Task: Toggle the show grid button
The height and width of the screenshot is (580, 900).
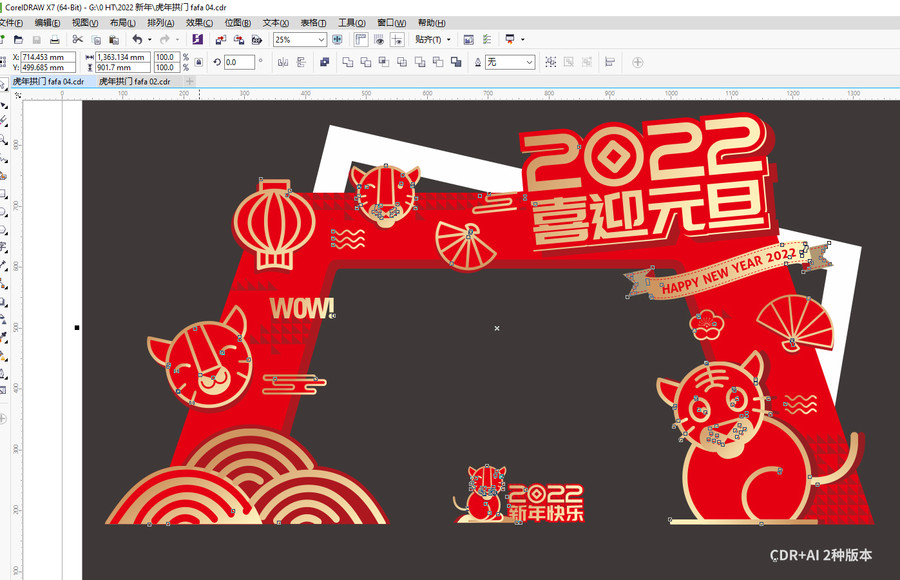Action: (x=379, y=40)
